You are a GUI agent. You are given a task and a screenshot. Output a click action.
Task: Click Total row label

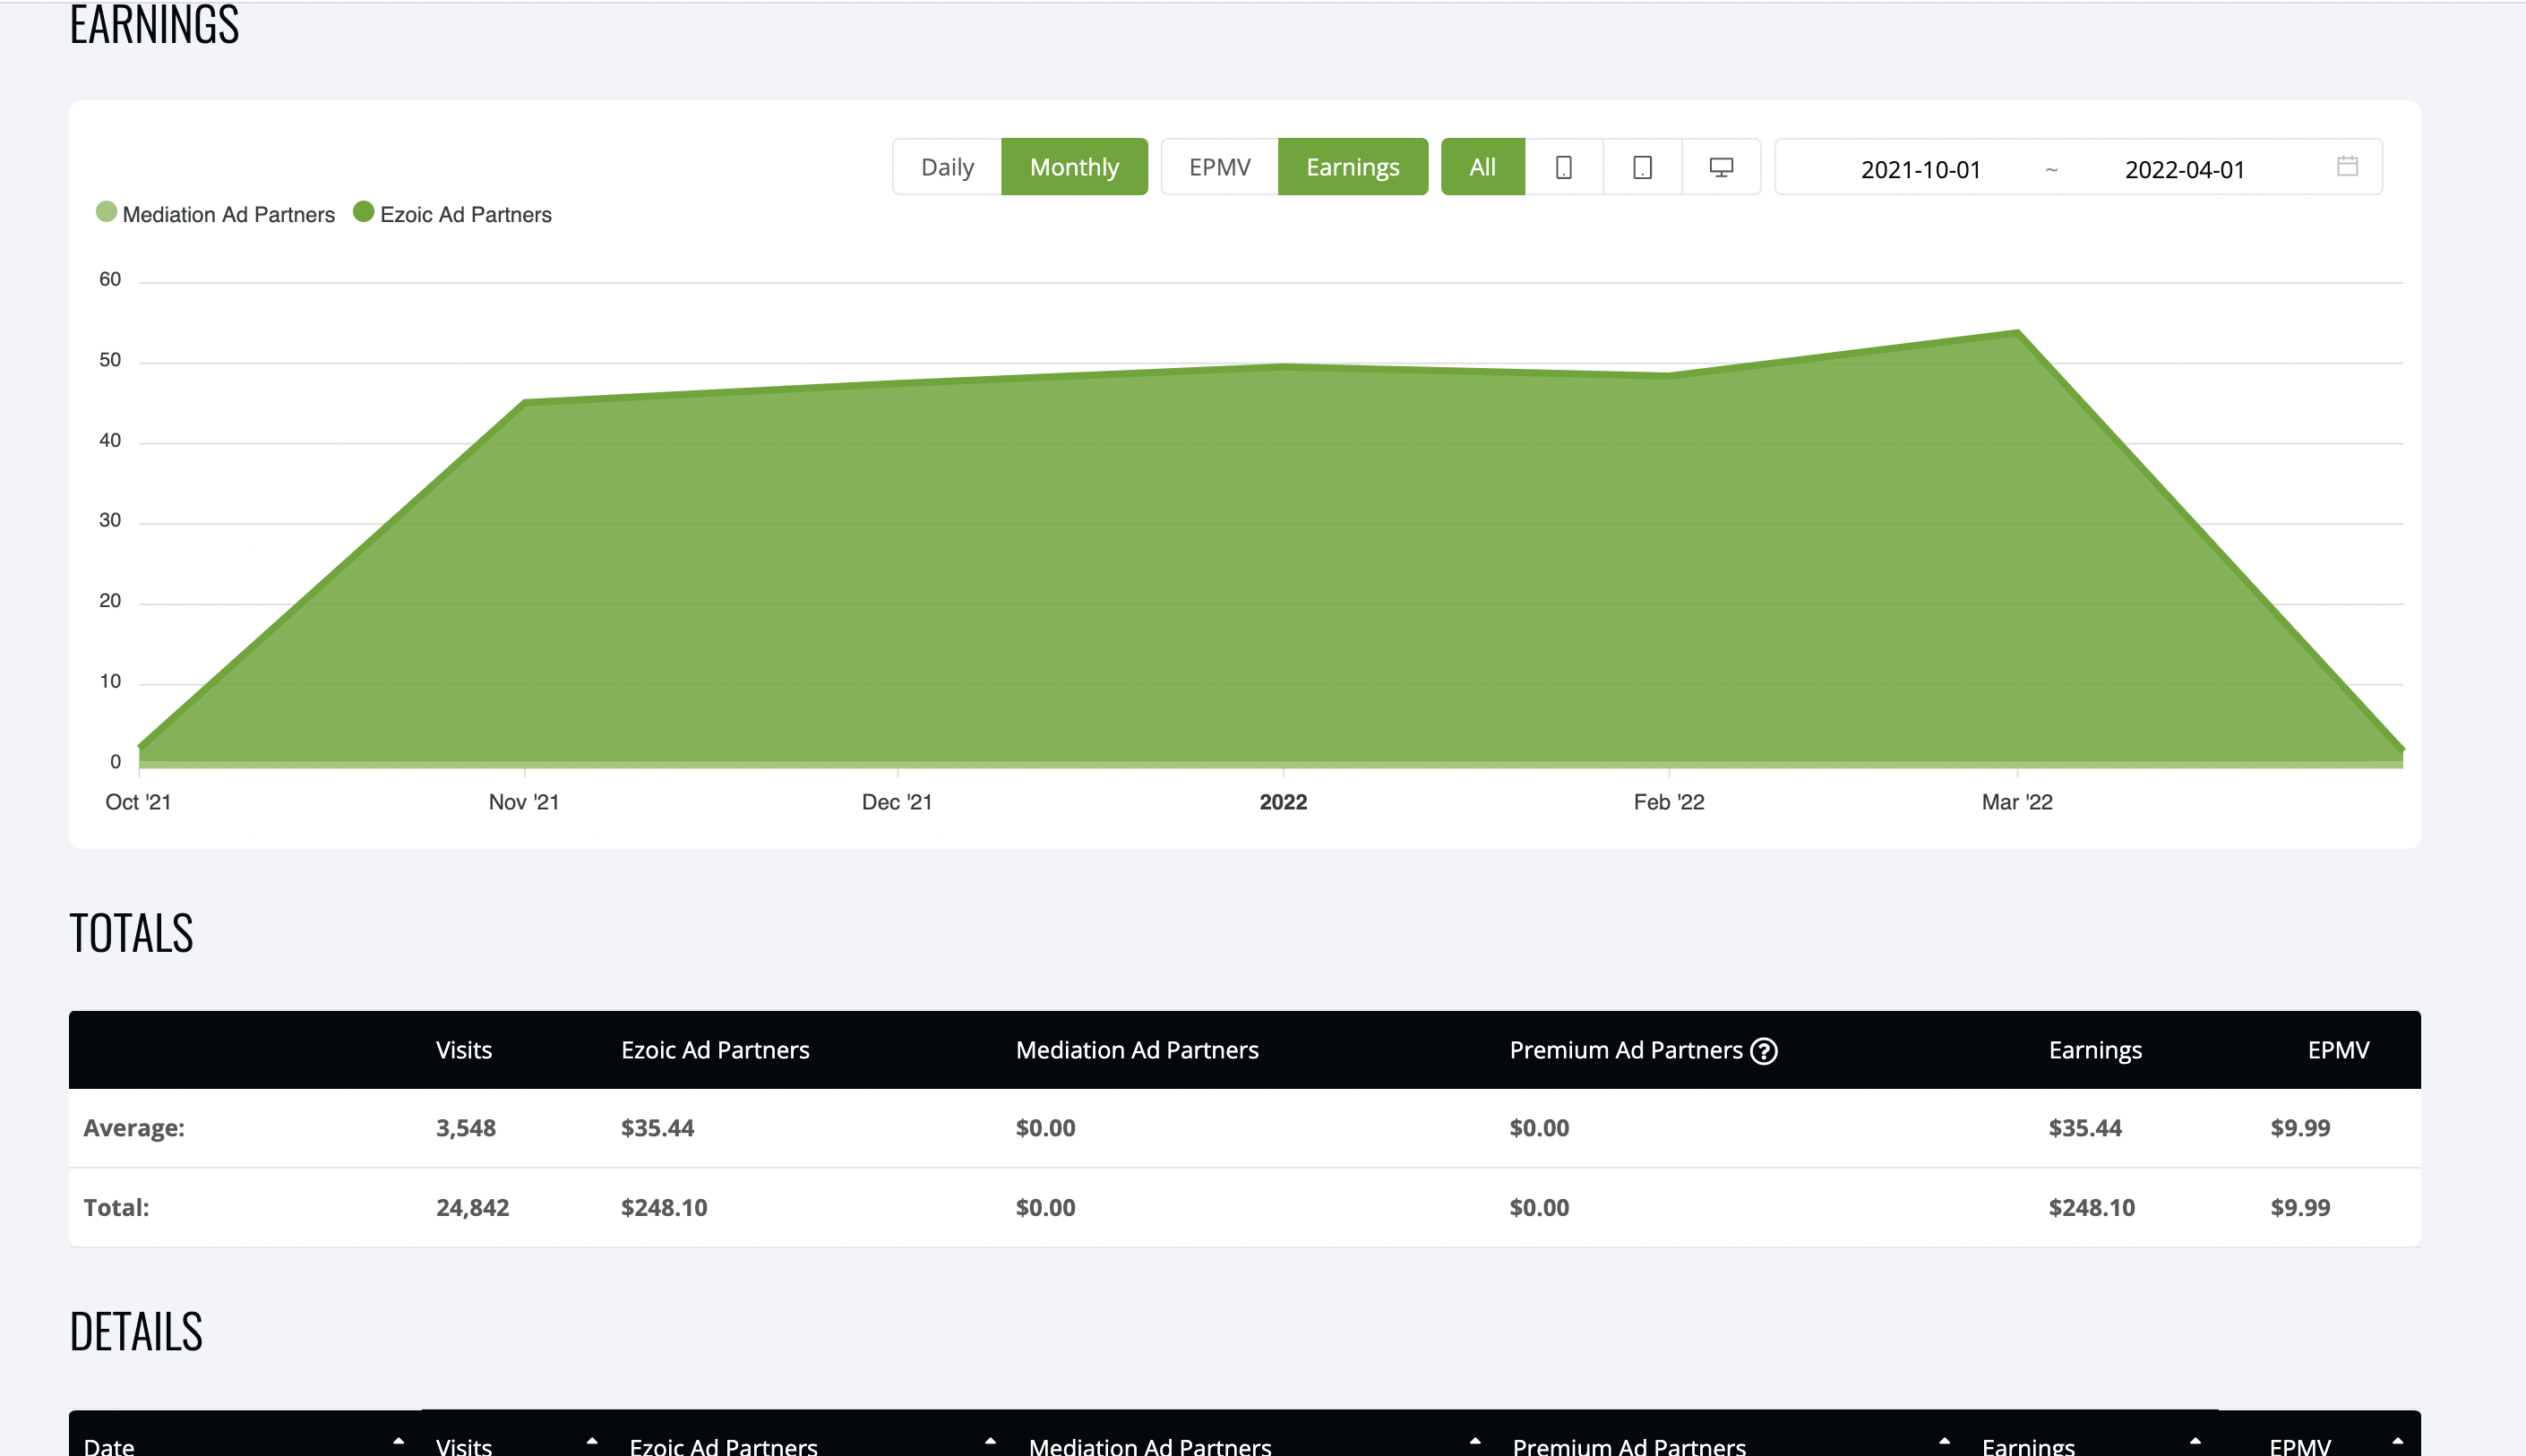[x=116, y=1207]
